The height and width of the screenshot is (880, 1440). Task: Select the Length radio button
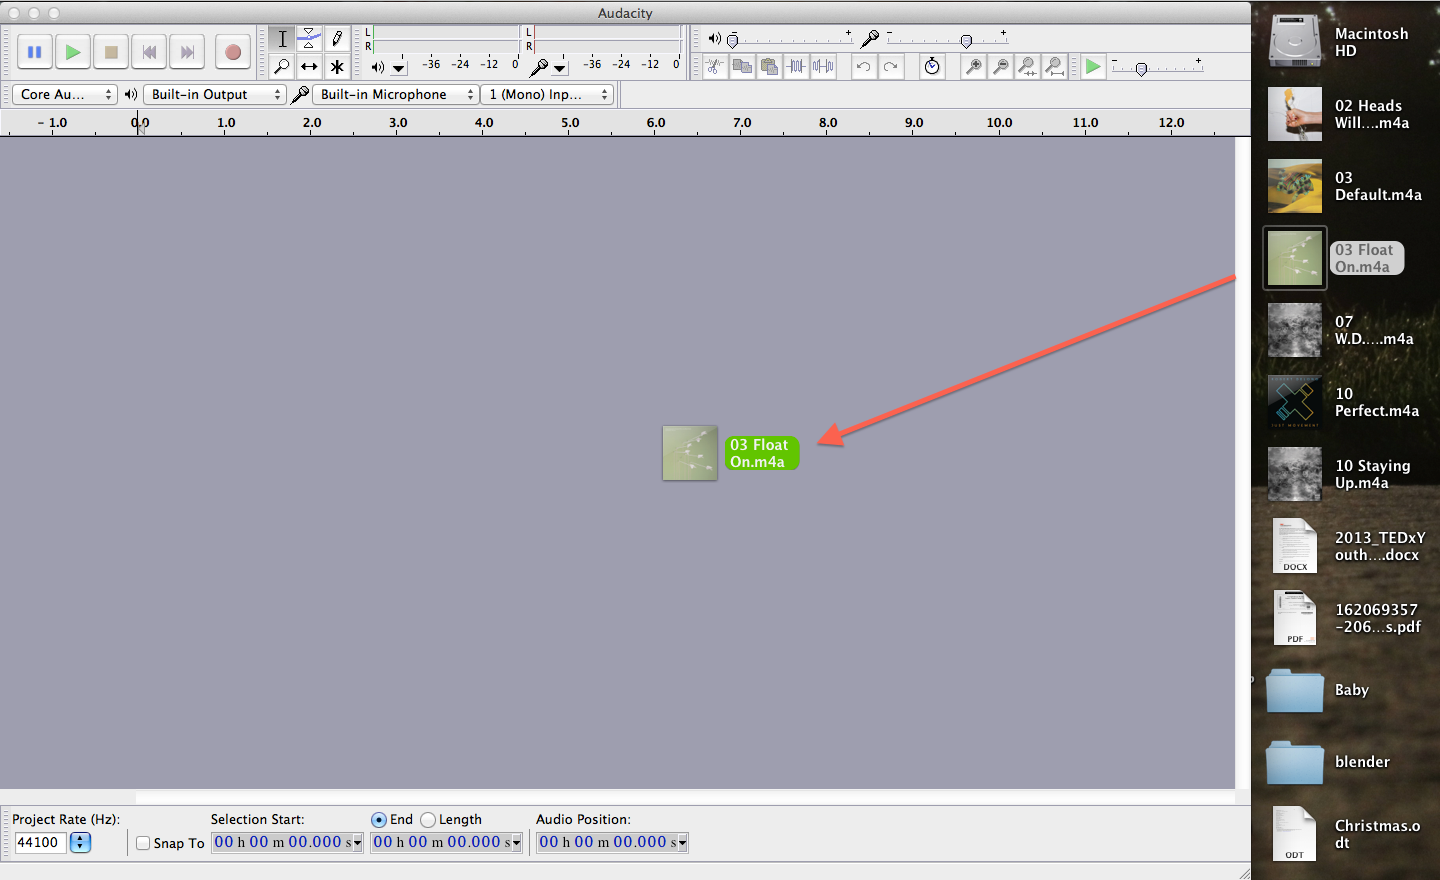point(428,820)
